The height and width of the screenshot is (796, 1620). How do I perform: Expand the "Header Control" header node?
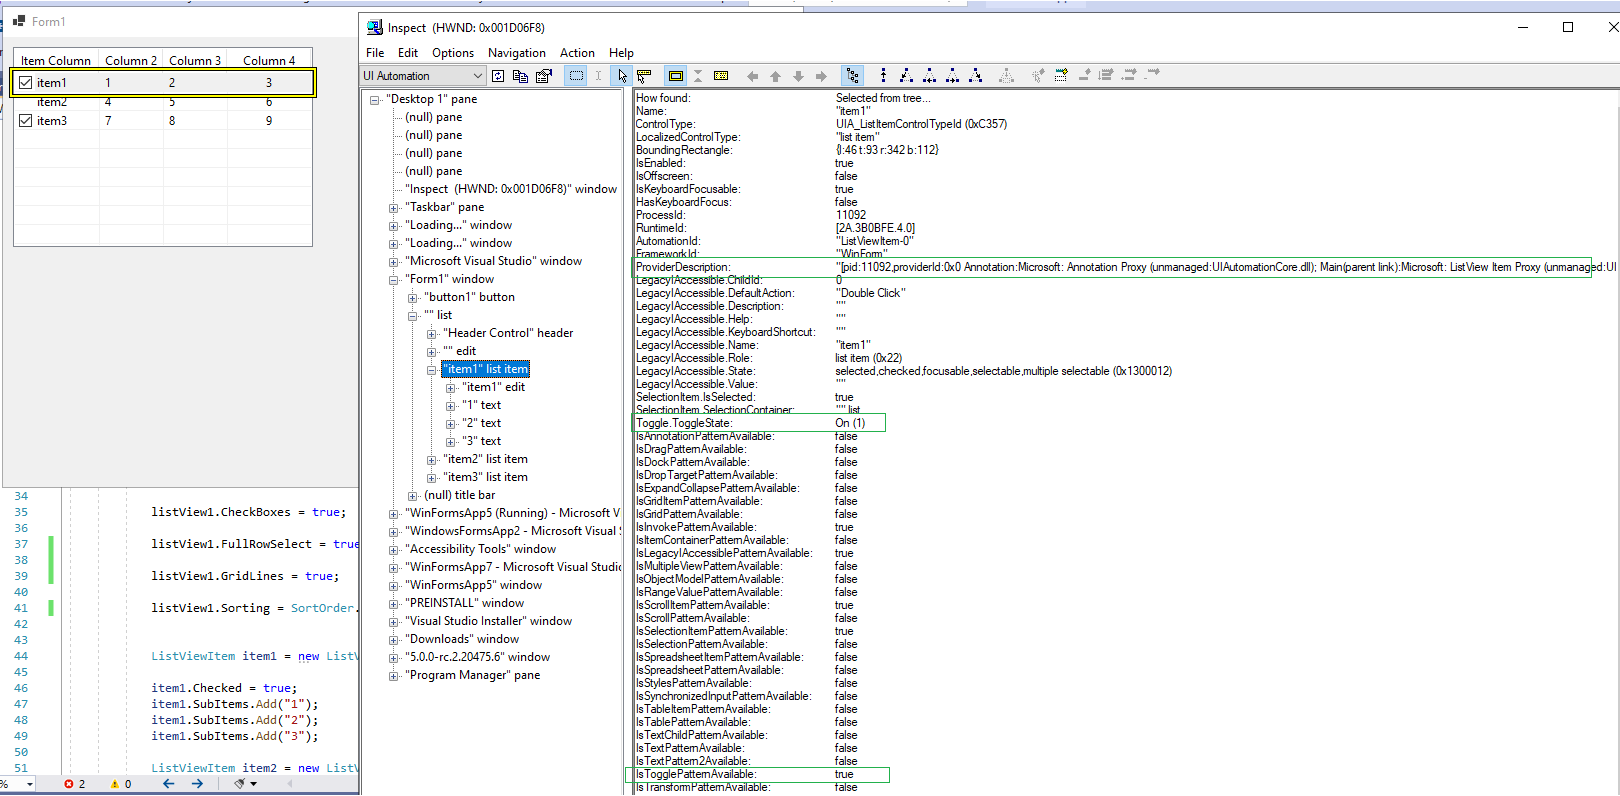[432, 334]
